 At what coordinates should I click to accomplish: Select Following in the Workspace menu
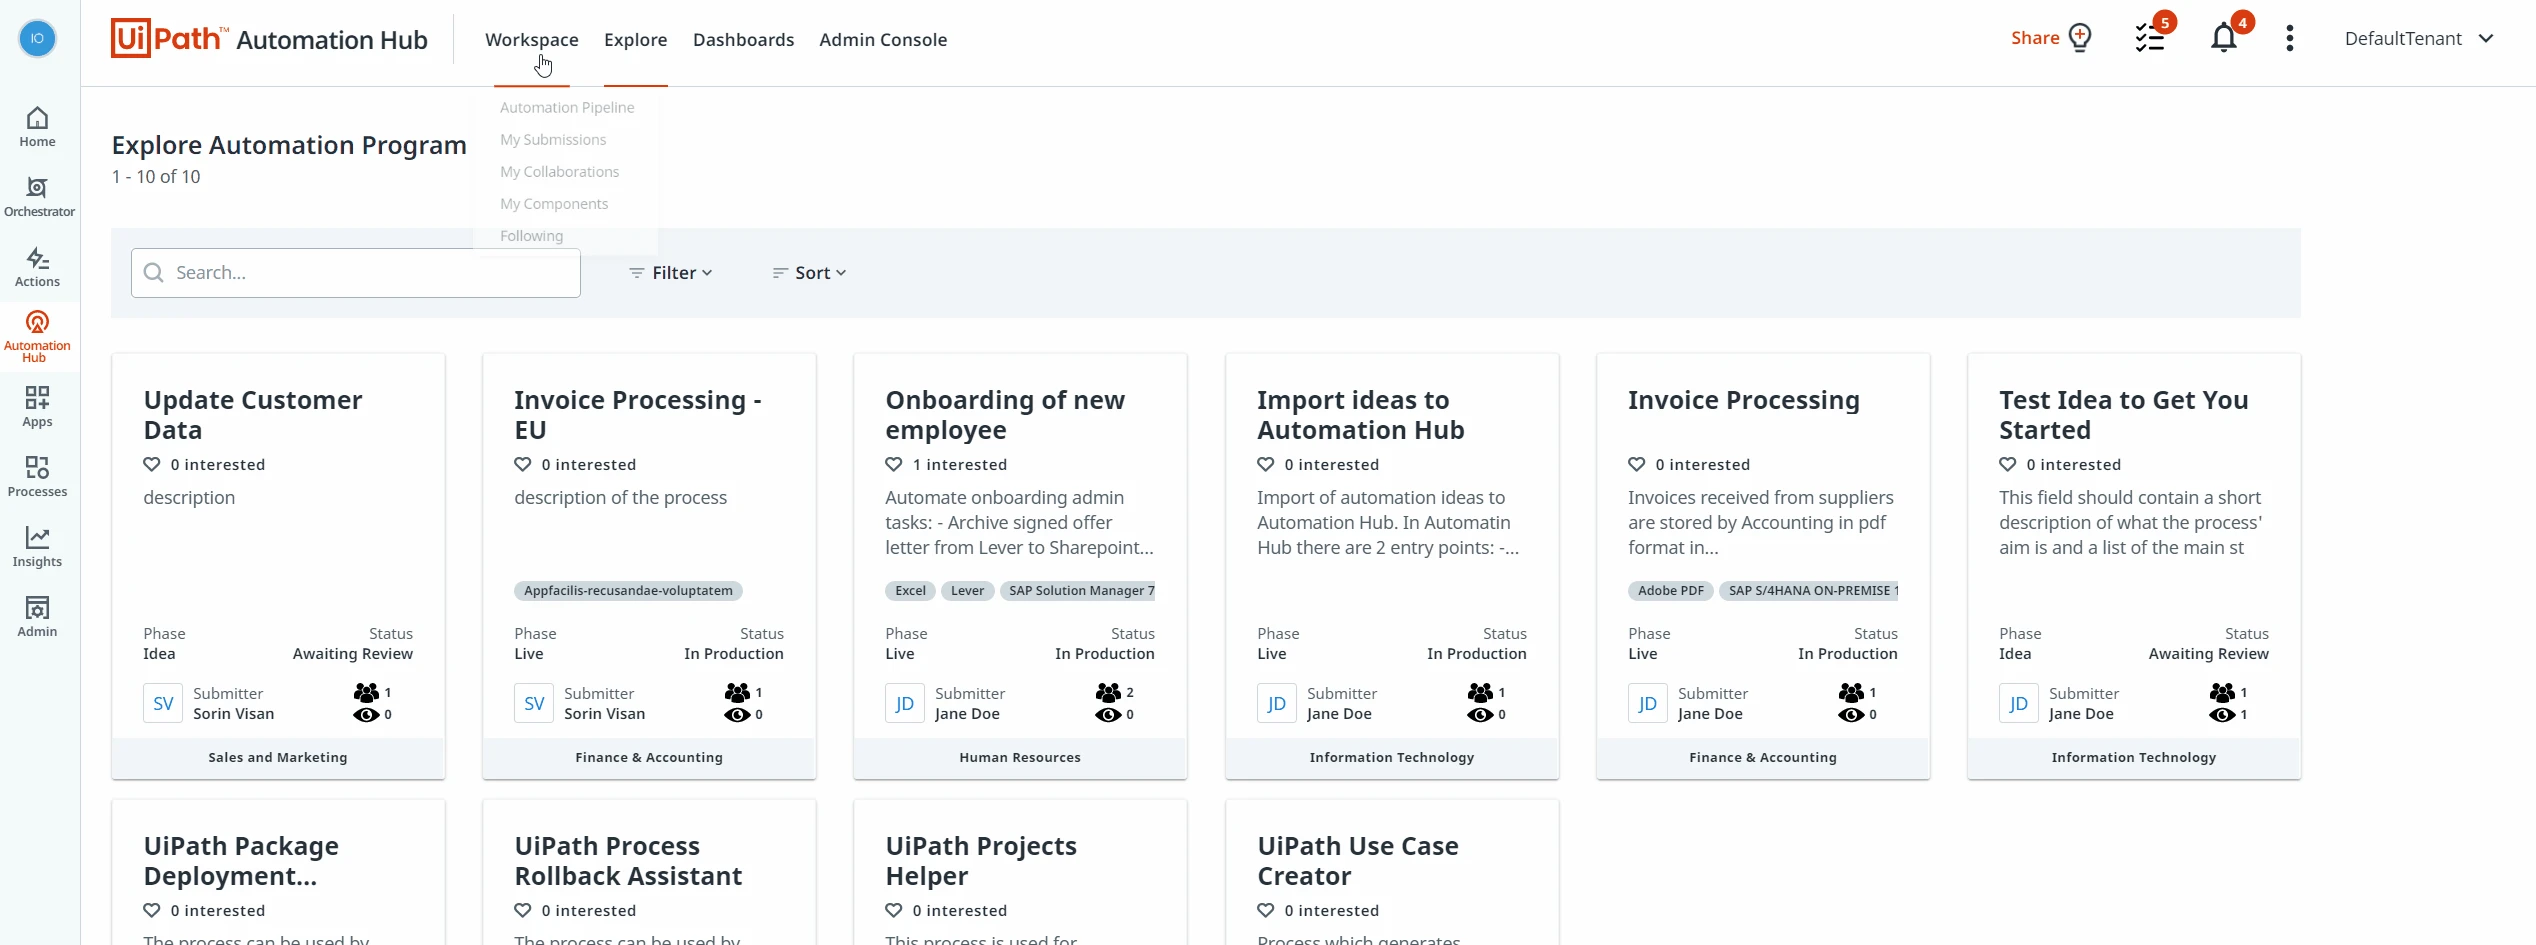532,236
